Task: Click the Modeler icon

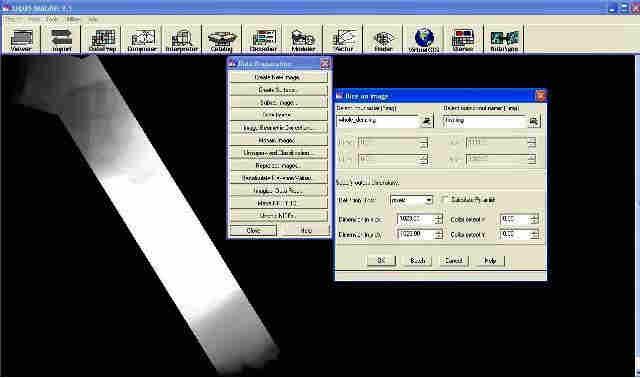Action: pos(303,39)
